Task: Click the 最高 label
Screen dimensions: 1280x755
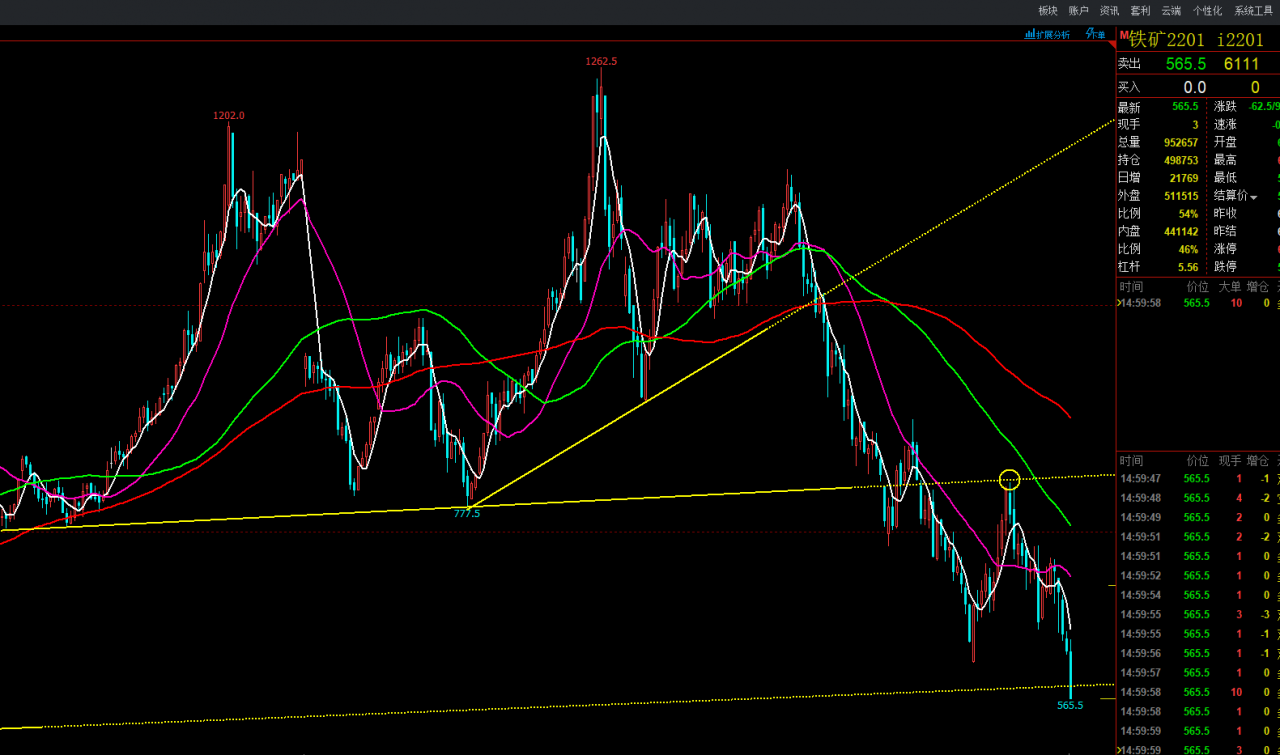Action: point(1225,161)
